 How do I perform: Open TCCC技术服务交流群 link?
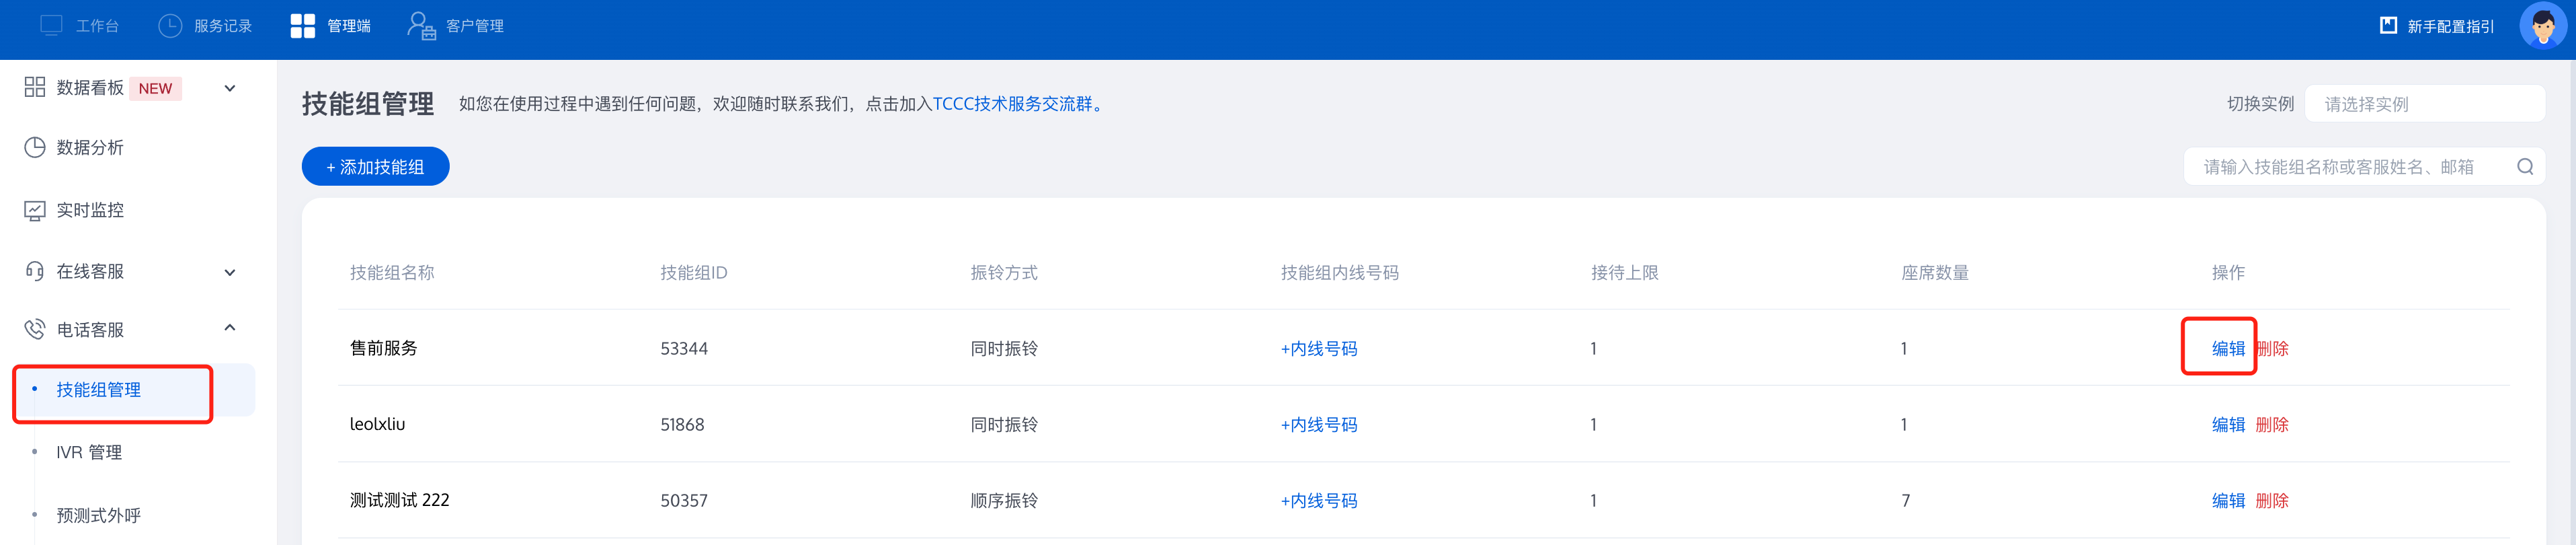[1012, 104]
